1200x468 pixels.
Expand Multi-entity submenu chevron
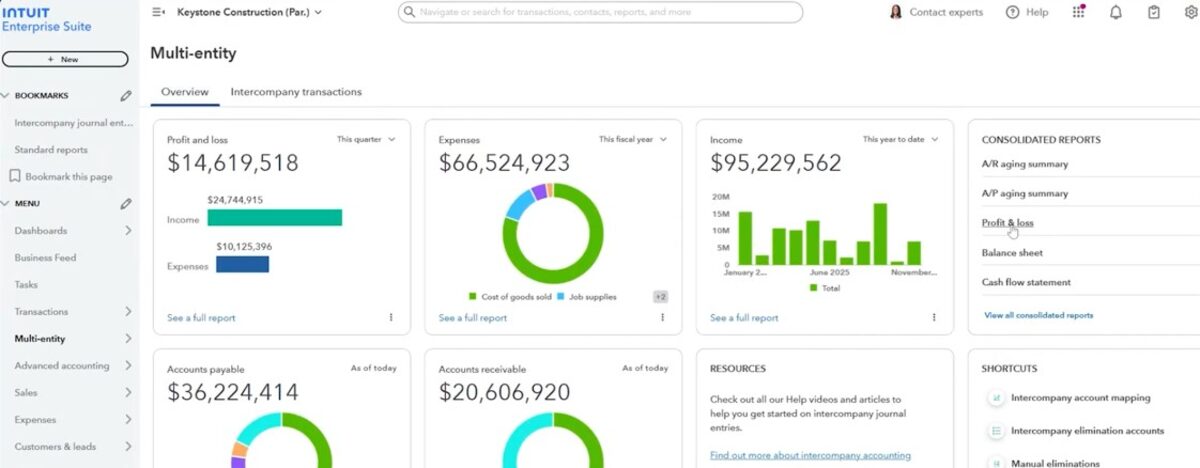tap(128, 339)
